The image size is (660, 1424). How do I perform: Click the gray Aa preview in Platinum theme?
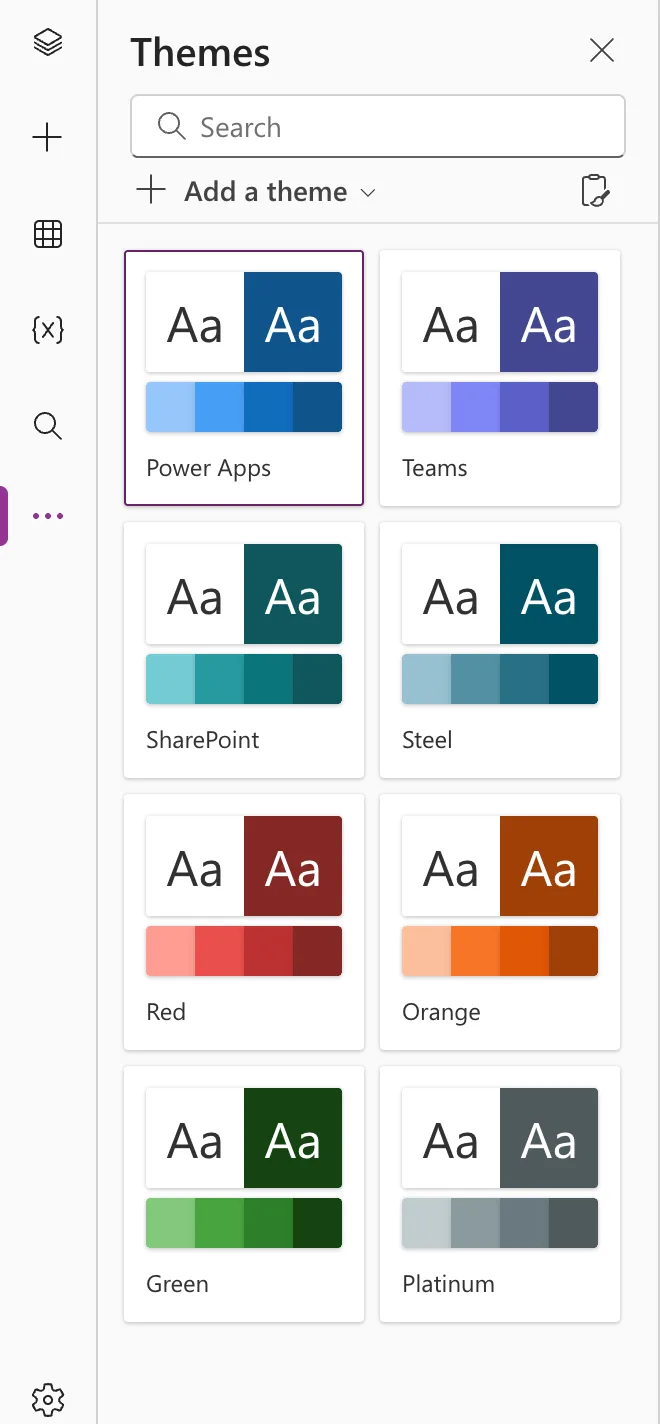point(549,1138)
